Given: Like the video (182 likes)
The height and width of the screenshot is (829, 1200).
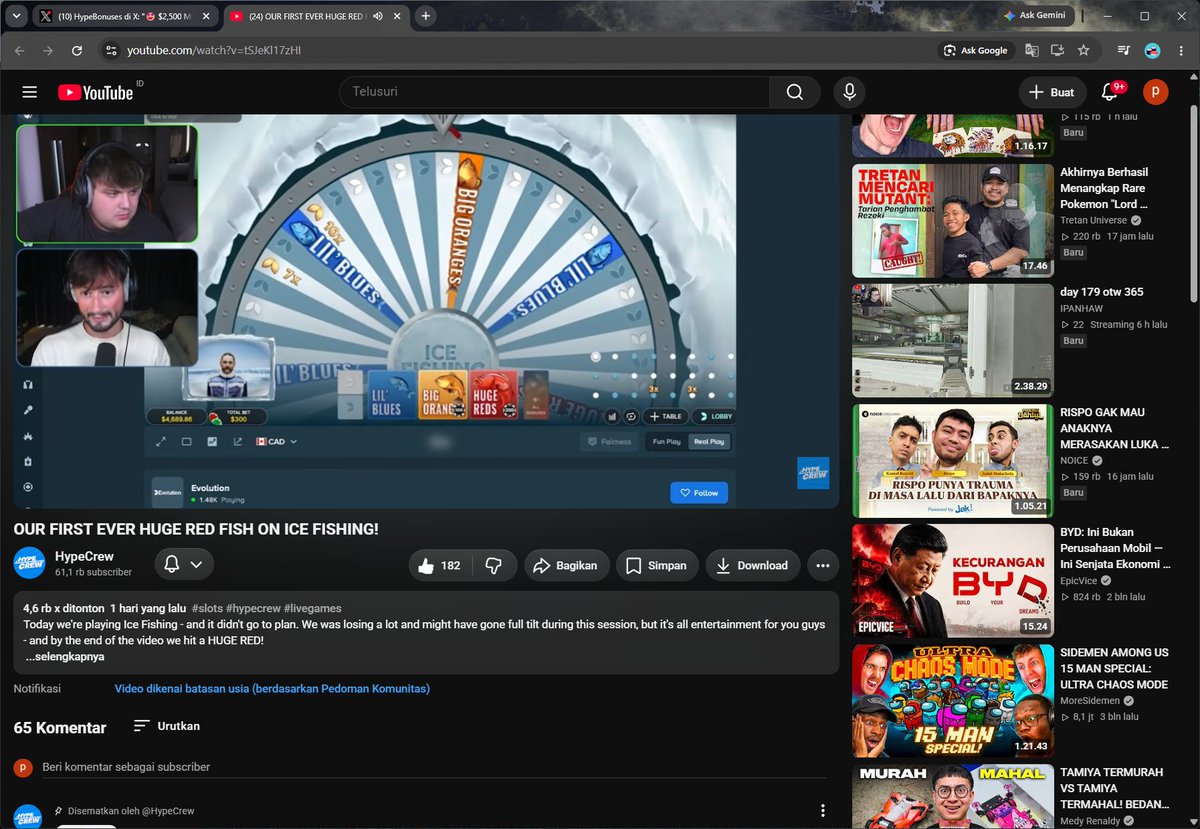Looking at the screenshot, I should click(439, 565).
